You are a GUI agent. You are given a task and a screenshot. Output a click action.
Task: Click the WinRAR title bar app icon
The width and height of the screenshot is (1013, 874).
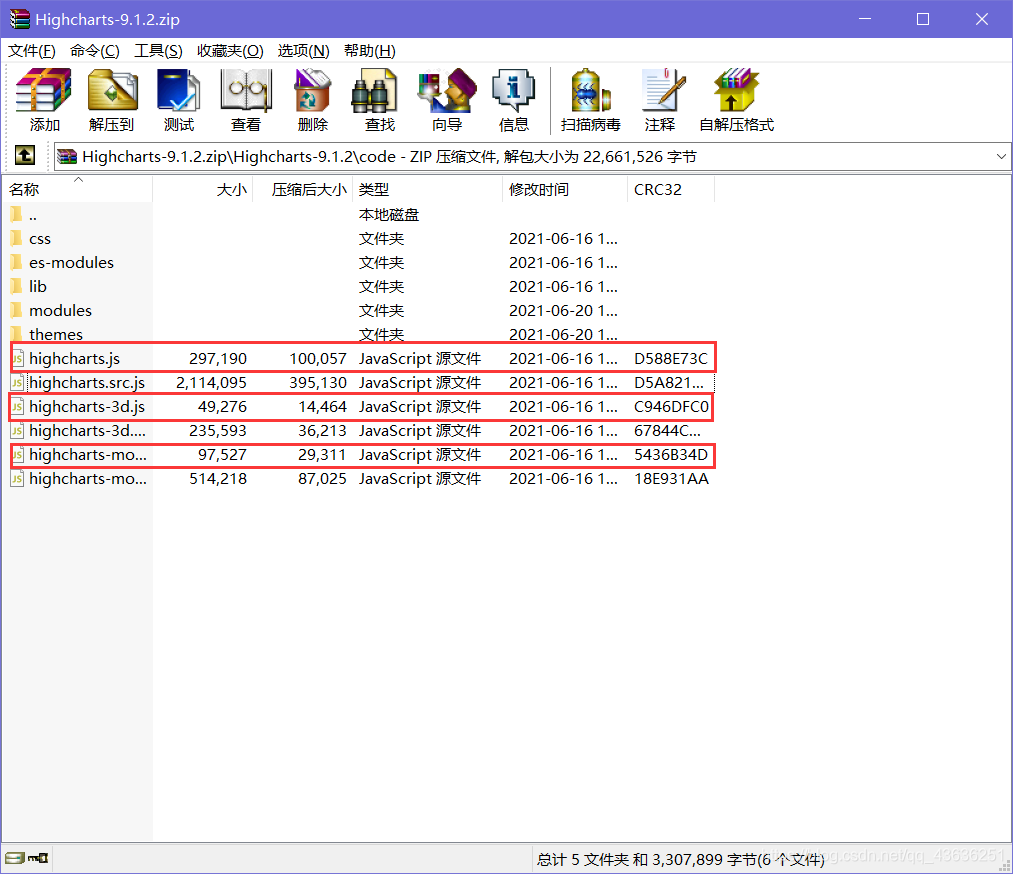pos(19,19)
